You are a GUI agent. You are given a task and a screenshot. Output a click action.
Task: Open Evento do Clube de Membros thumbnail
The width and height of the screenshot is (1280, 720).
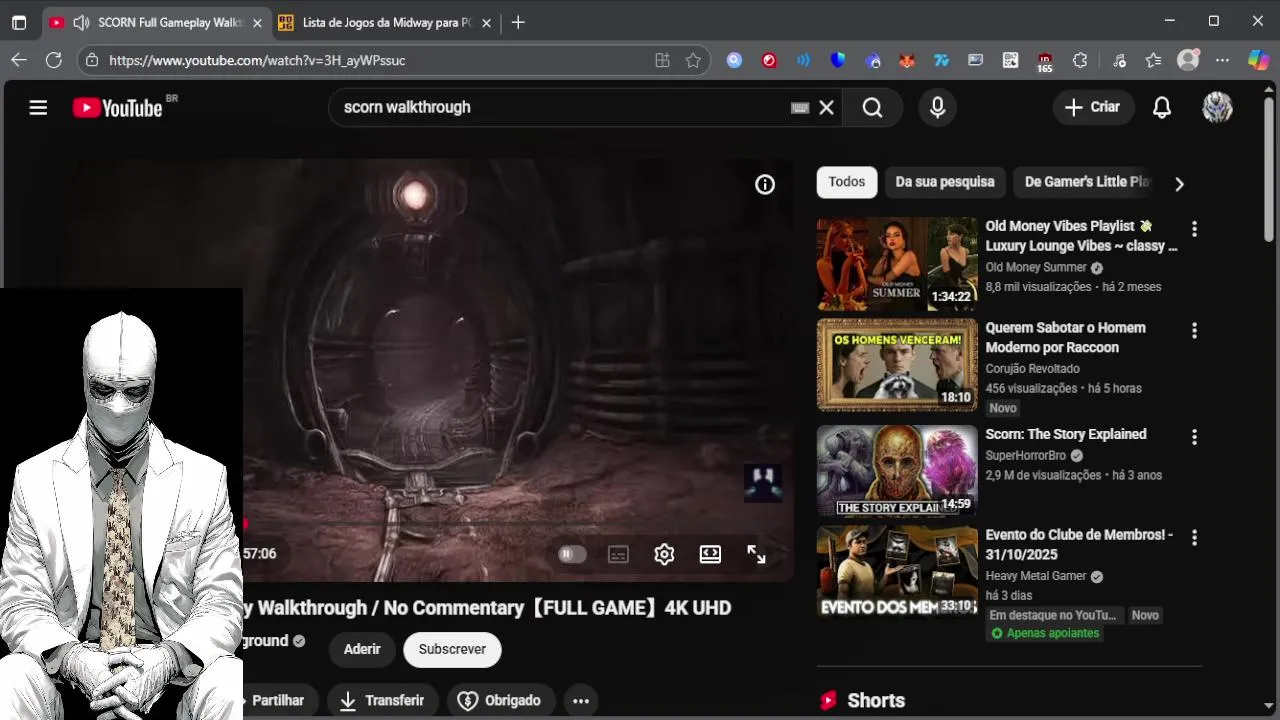[897, 571]
